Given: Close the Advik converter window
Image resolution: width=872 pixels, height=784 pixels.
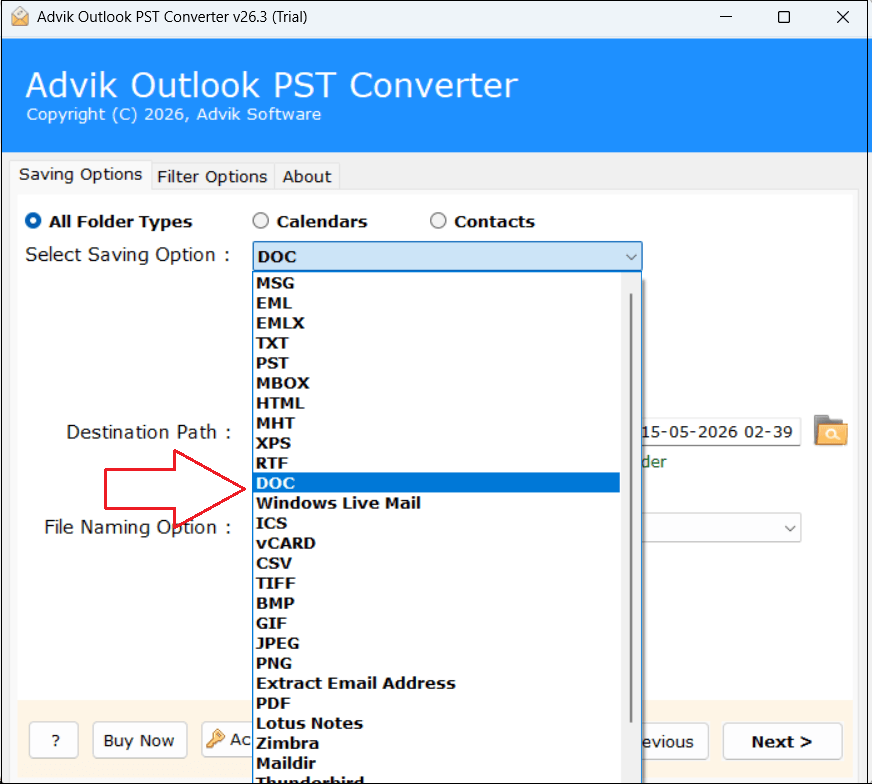Looking at the screenshot, I should pos(843,17).
